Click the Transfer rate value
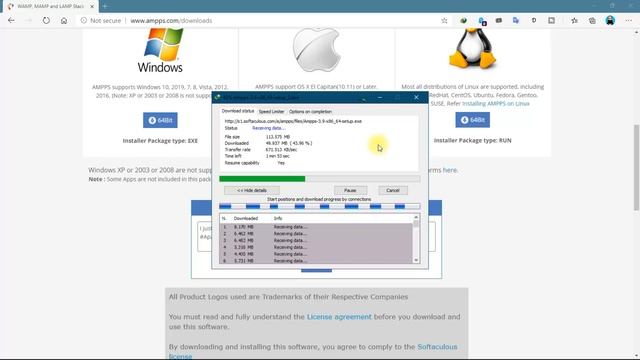This screenshot has height=360, width=640. 281,150
